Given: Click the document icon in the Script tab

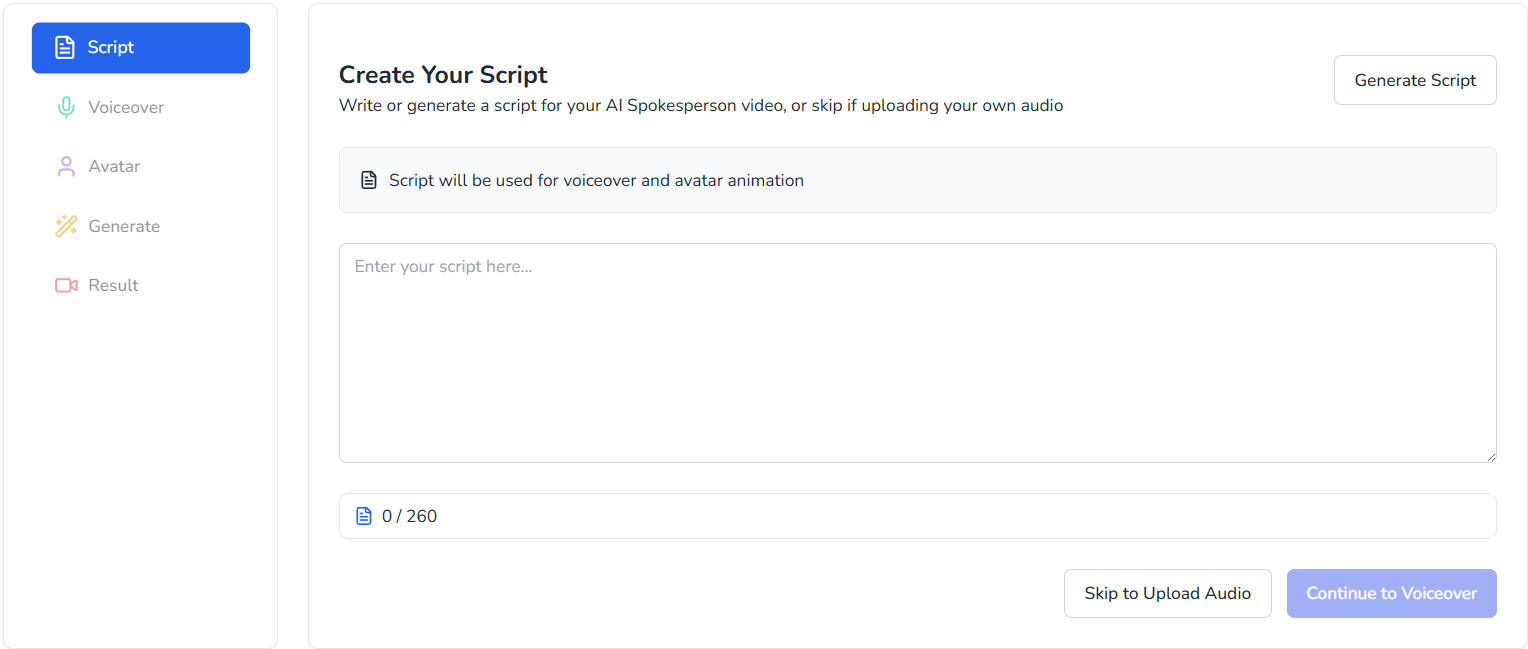Looking at the screenshot, I should tap(65, 48).
